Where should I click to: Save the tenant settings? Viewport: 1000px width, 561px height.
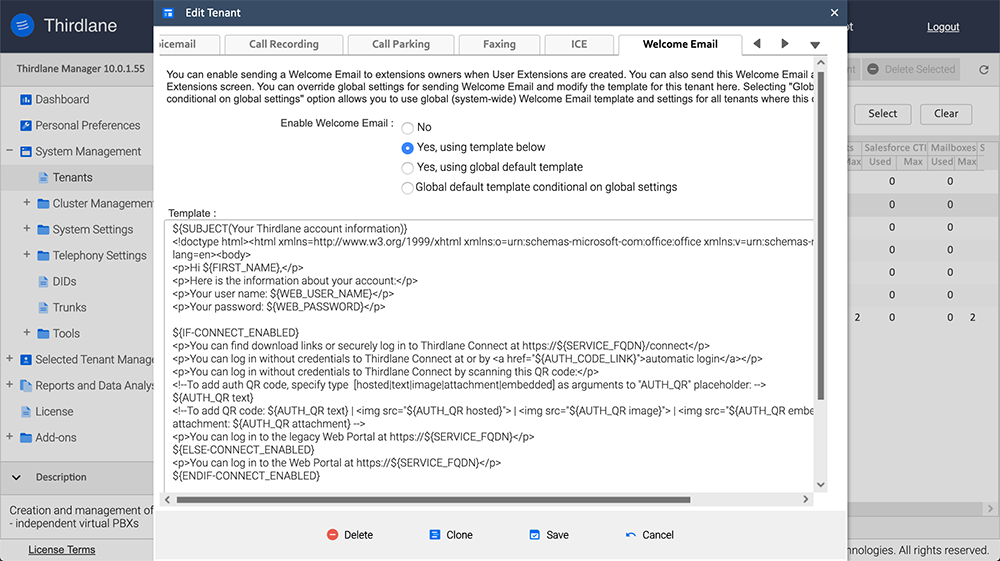pos(549,535)
